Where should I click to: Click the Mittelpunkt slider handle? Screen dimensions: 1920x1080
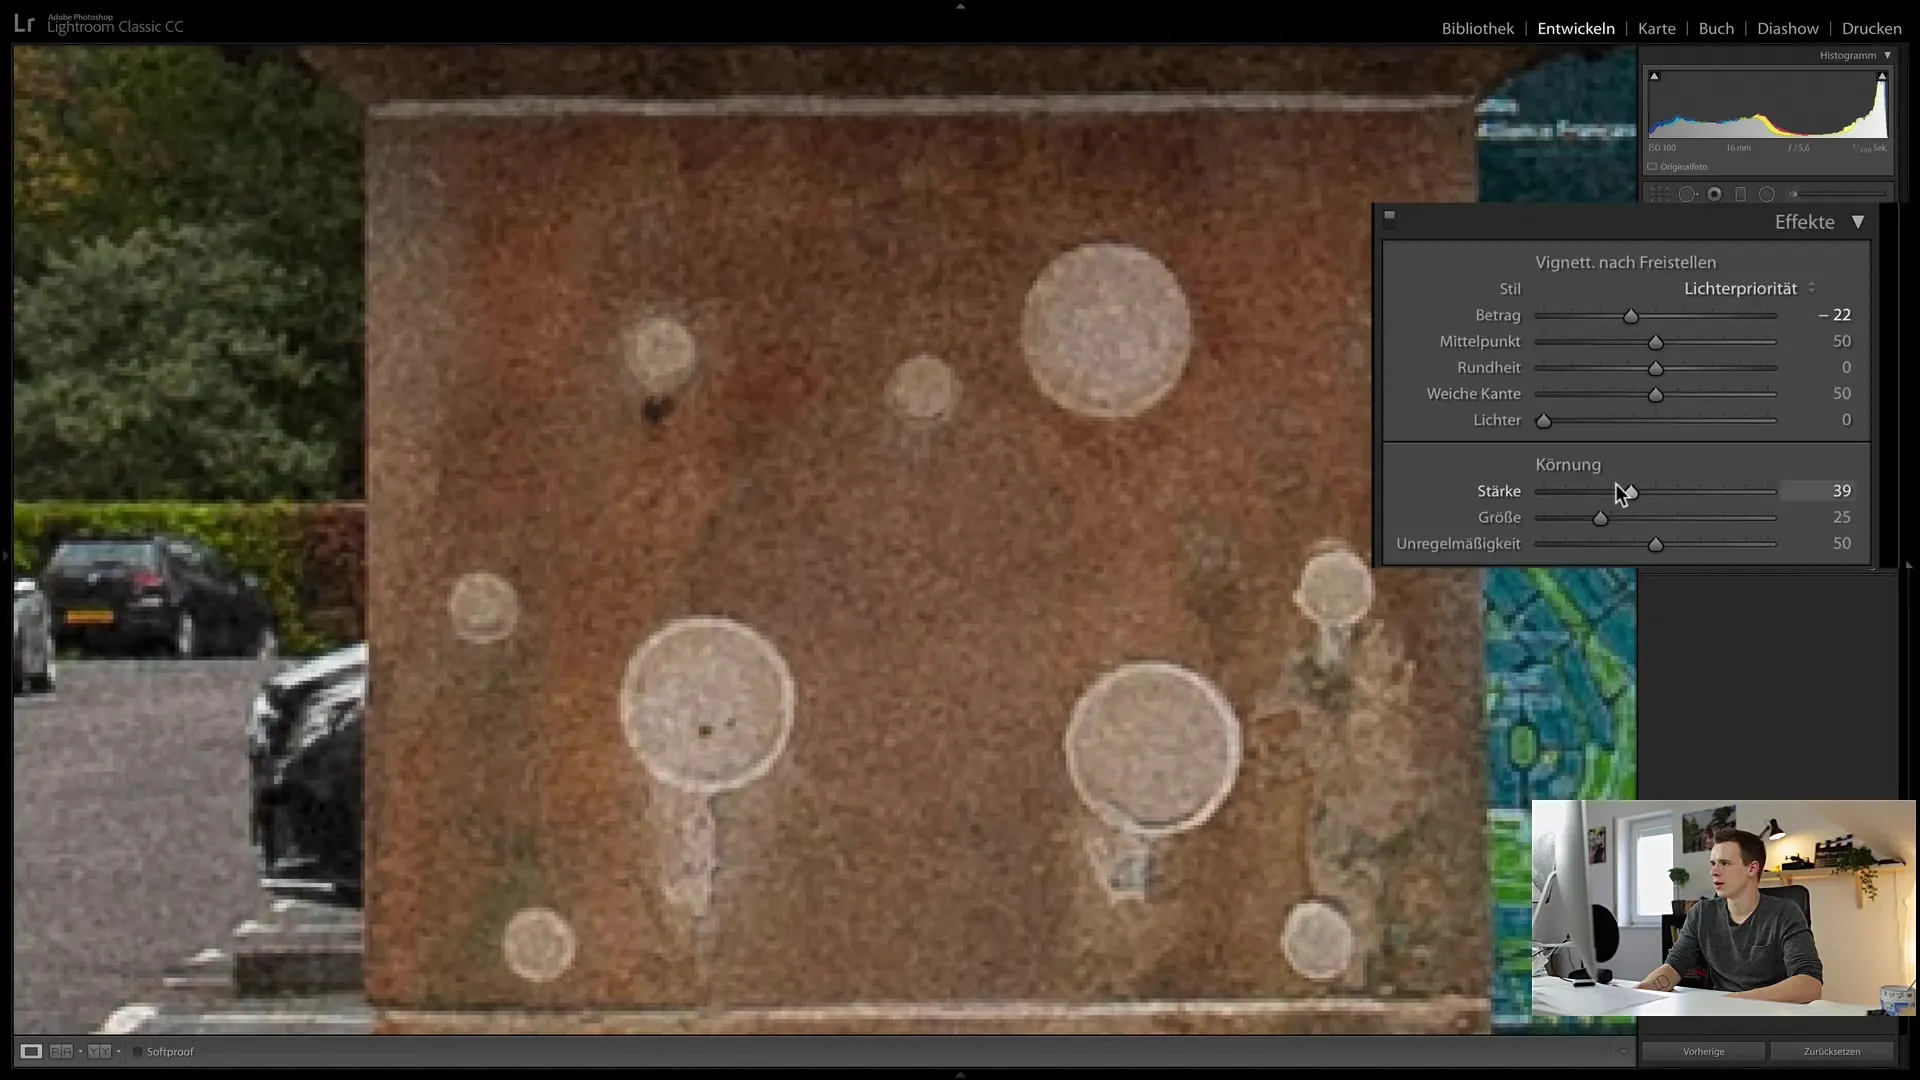pos(1656,342)
